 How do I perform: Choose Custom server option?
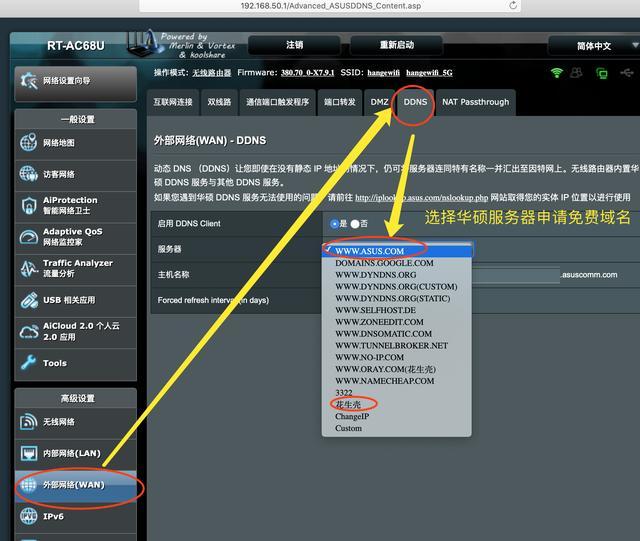pyautogui.click(x=397, y=428)
